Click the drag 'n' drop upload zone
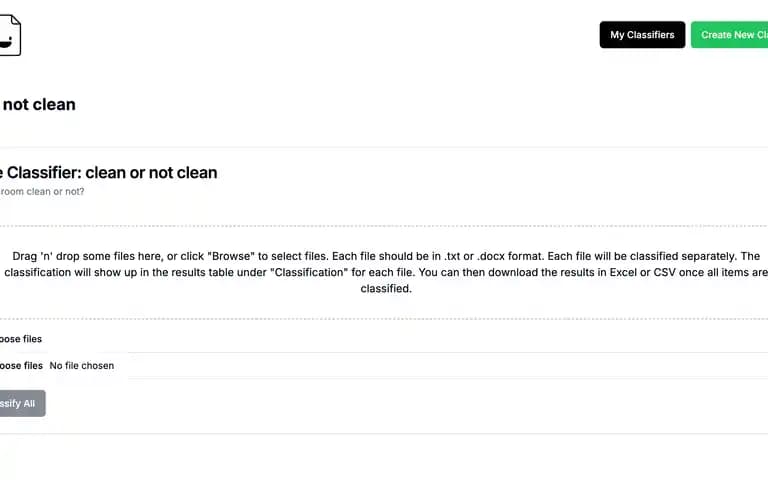This screenshot has height=480, width=768. pyautogui.click(x=384, y=272)
